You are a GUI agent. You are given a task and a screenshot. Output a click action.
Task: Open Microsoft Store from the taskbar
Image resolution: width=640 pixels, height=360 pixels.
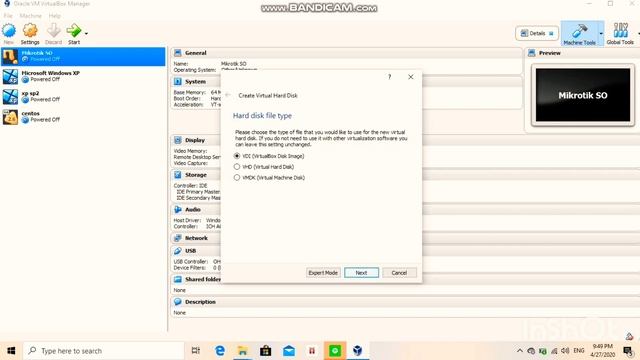(266, 351)
